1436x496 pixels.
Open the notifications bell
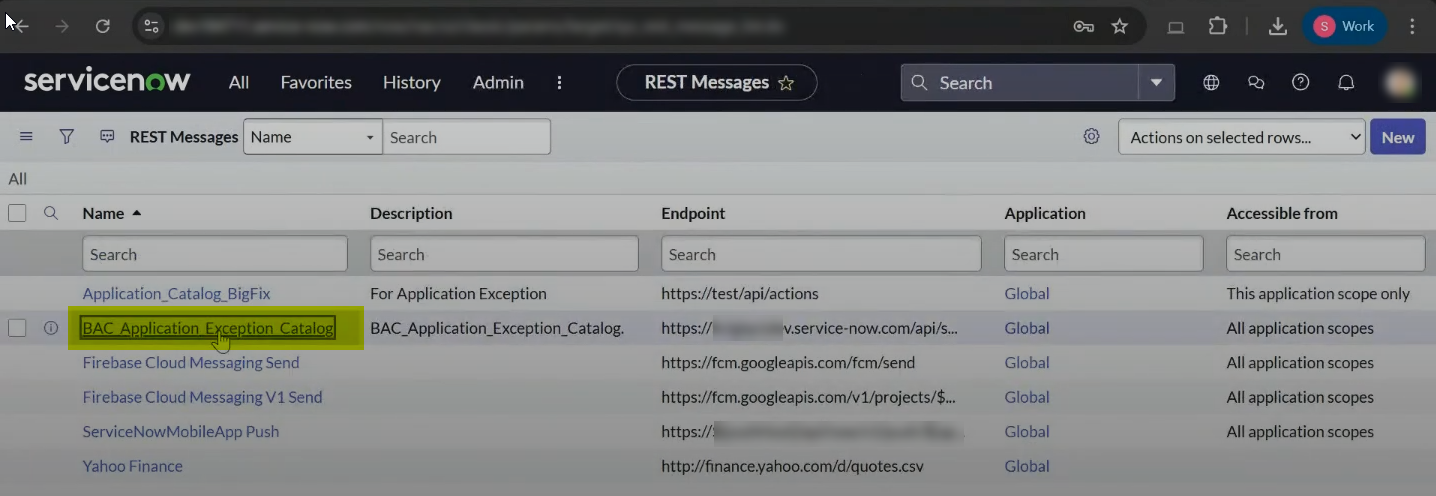click(x=1346, y=83)
